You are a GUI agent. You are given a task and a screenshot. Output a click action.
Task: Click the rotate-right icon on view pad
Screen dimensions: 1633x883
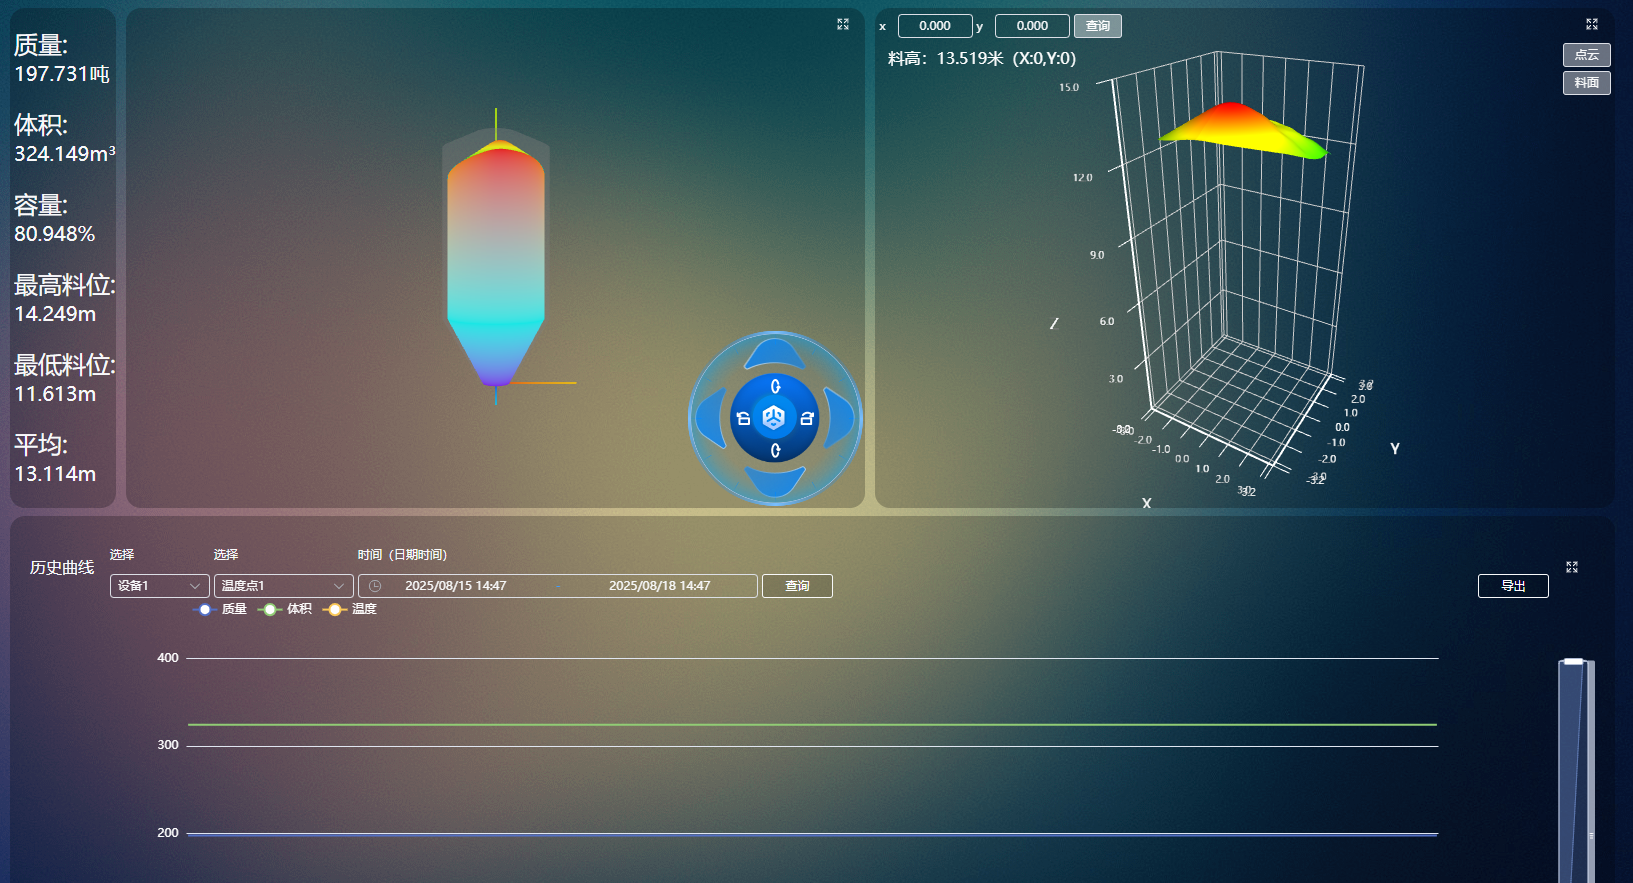click(807, 419)
